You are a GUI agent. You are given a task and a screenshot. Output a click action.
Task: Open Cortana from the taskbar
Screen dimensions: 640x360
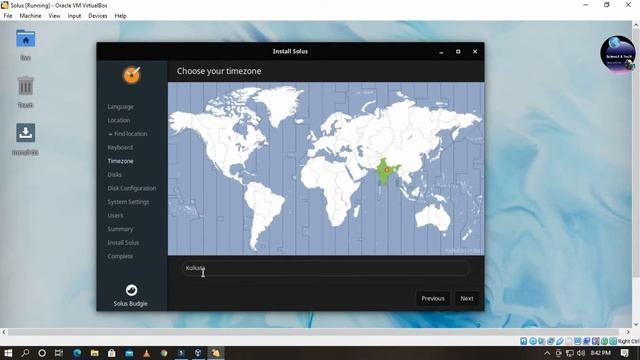point(42,353)
